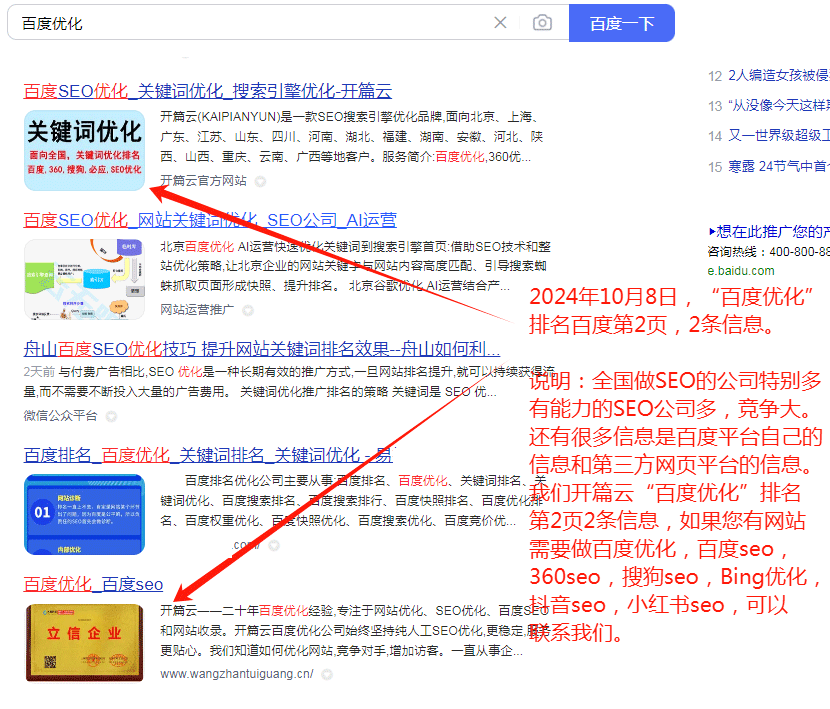This screenshot has height=709, width=830.
Task: Open hot search item 12 2人编造女孩
Action: 769,76
